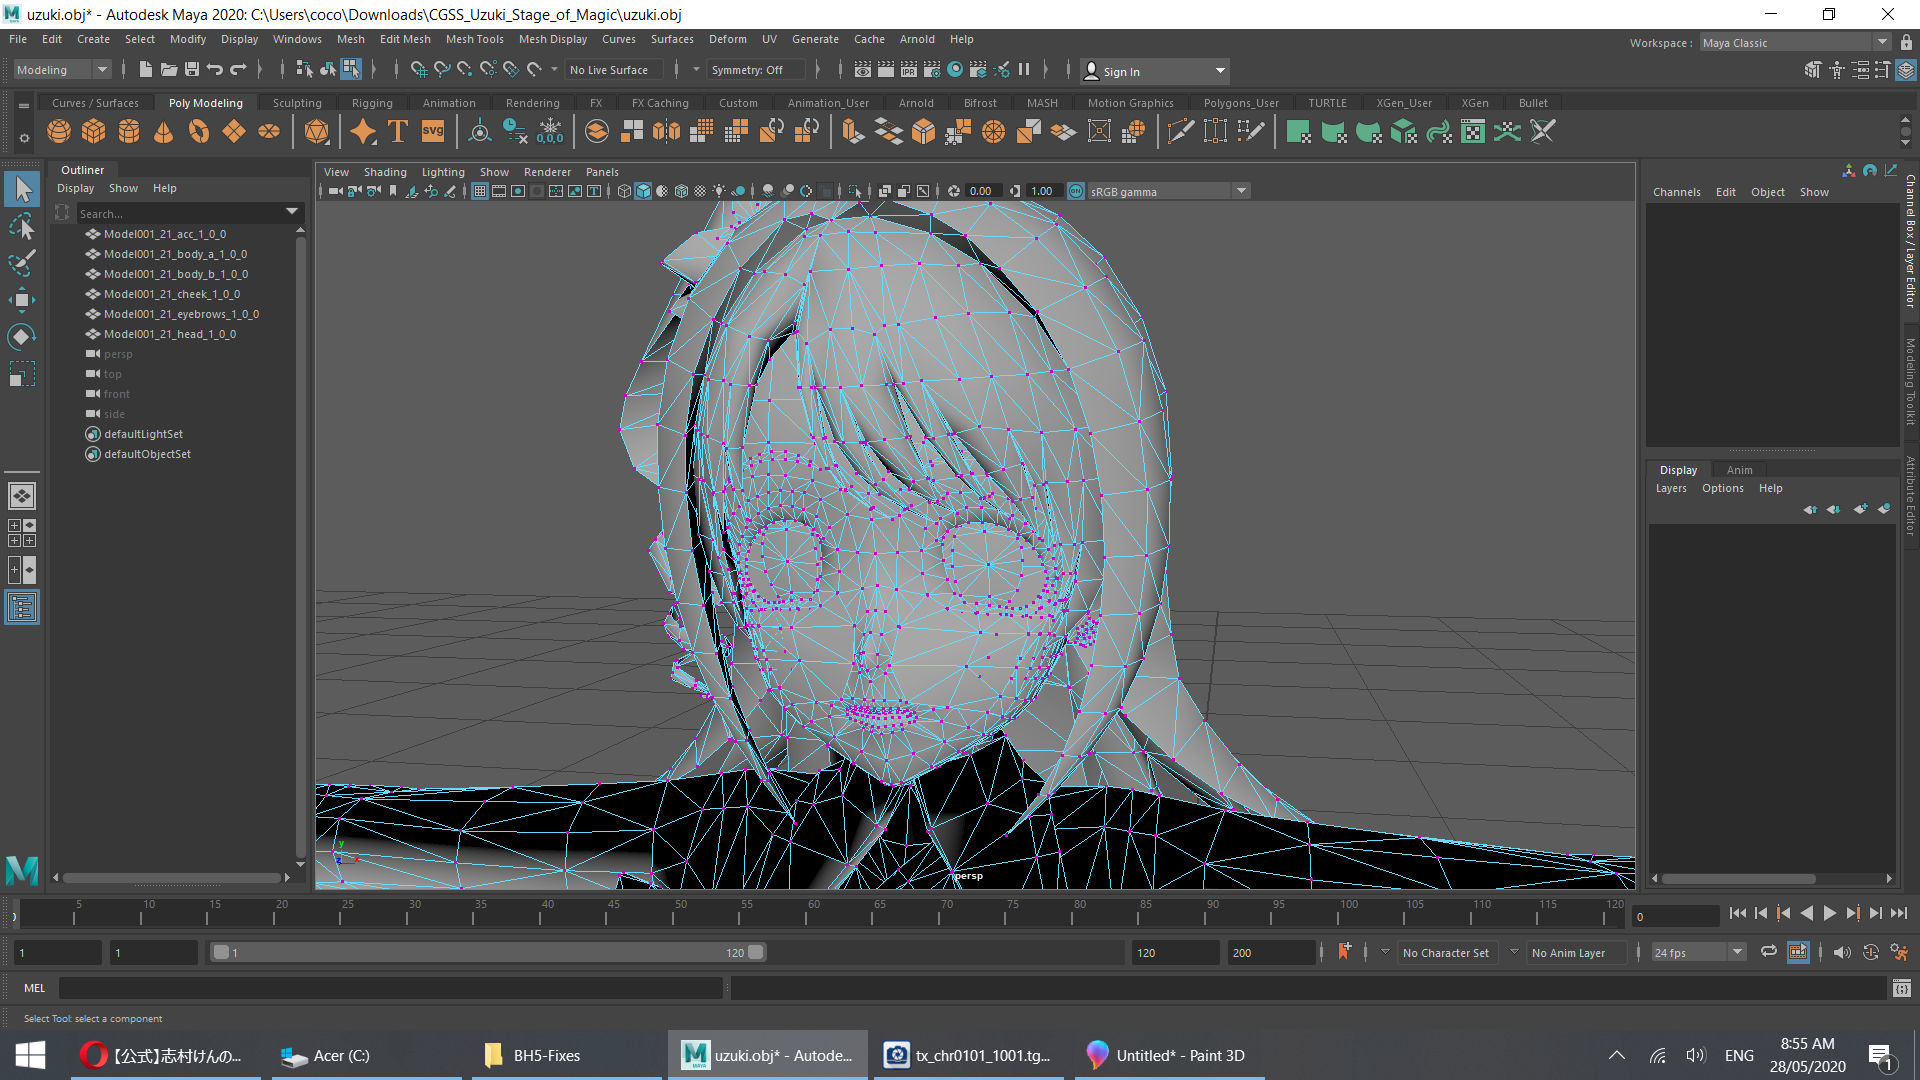Mute or unmute timeline audio
The image size is (1920, 1080).
(x=1842, y=952)
